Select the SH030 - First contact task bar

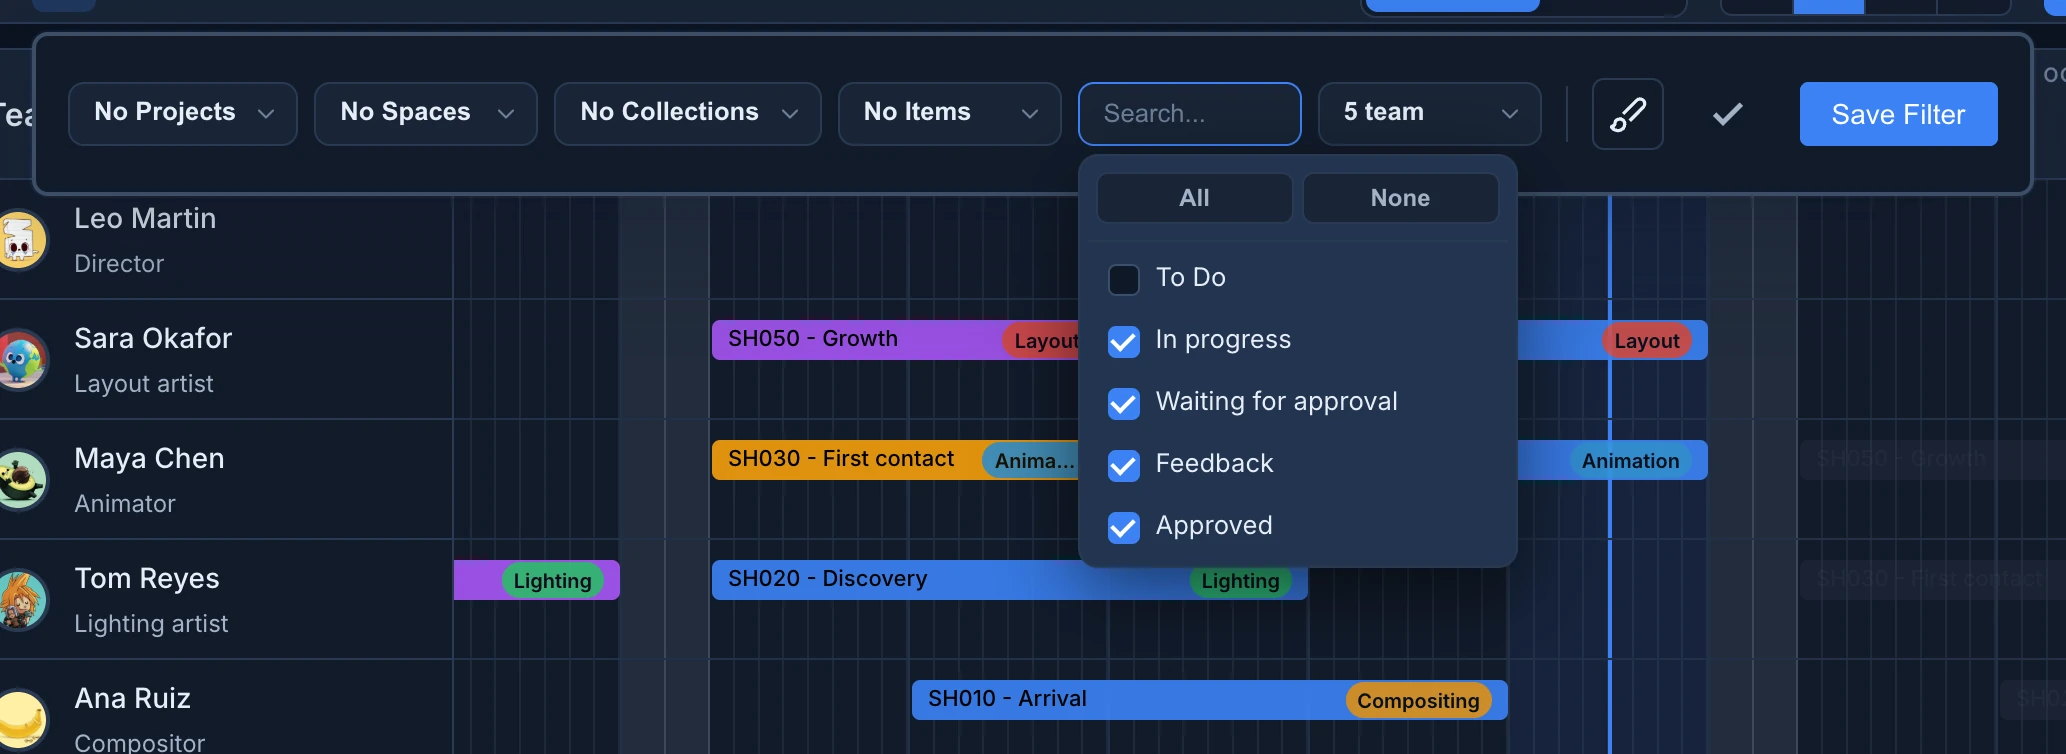point(895,460)
